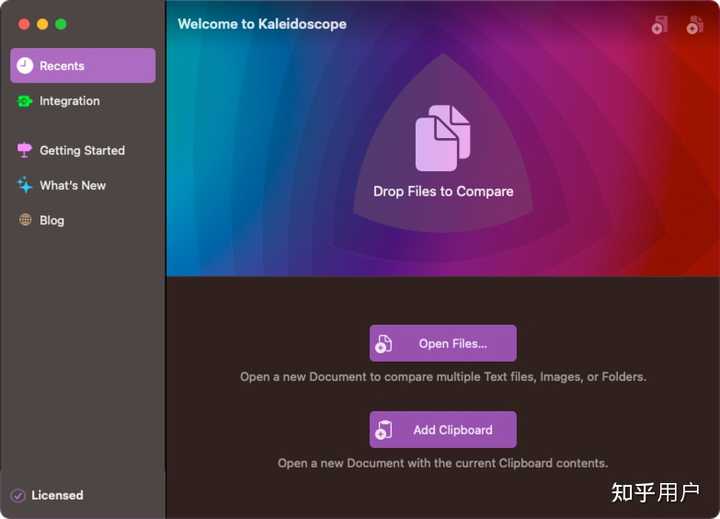Open the Getting Started guide

pyautogui.click(x=83, y=150)
